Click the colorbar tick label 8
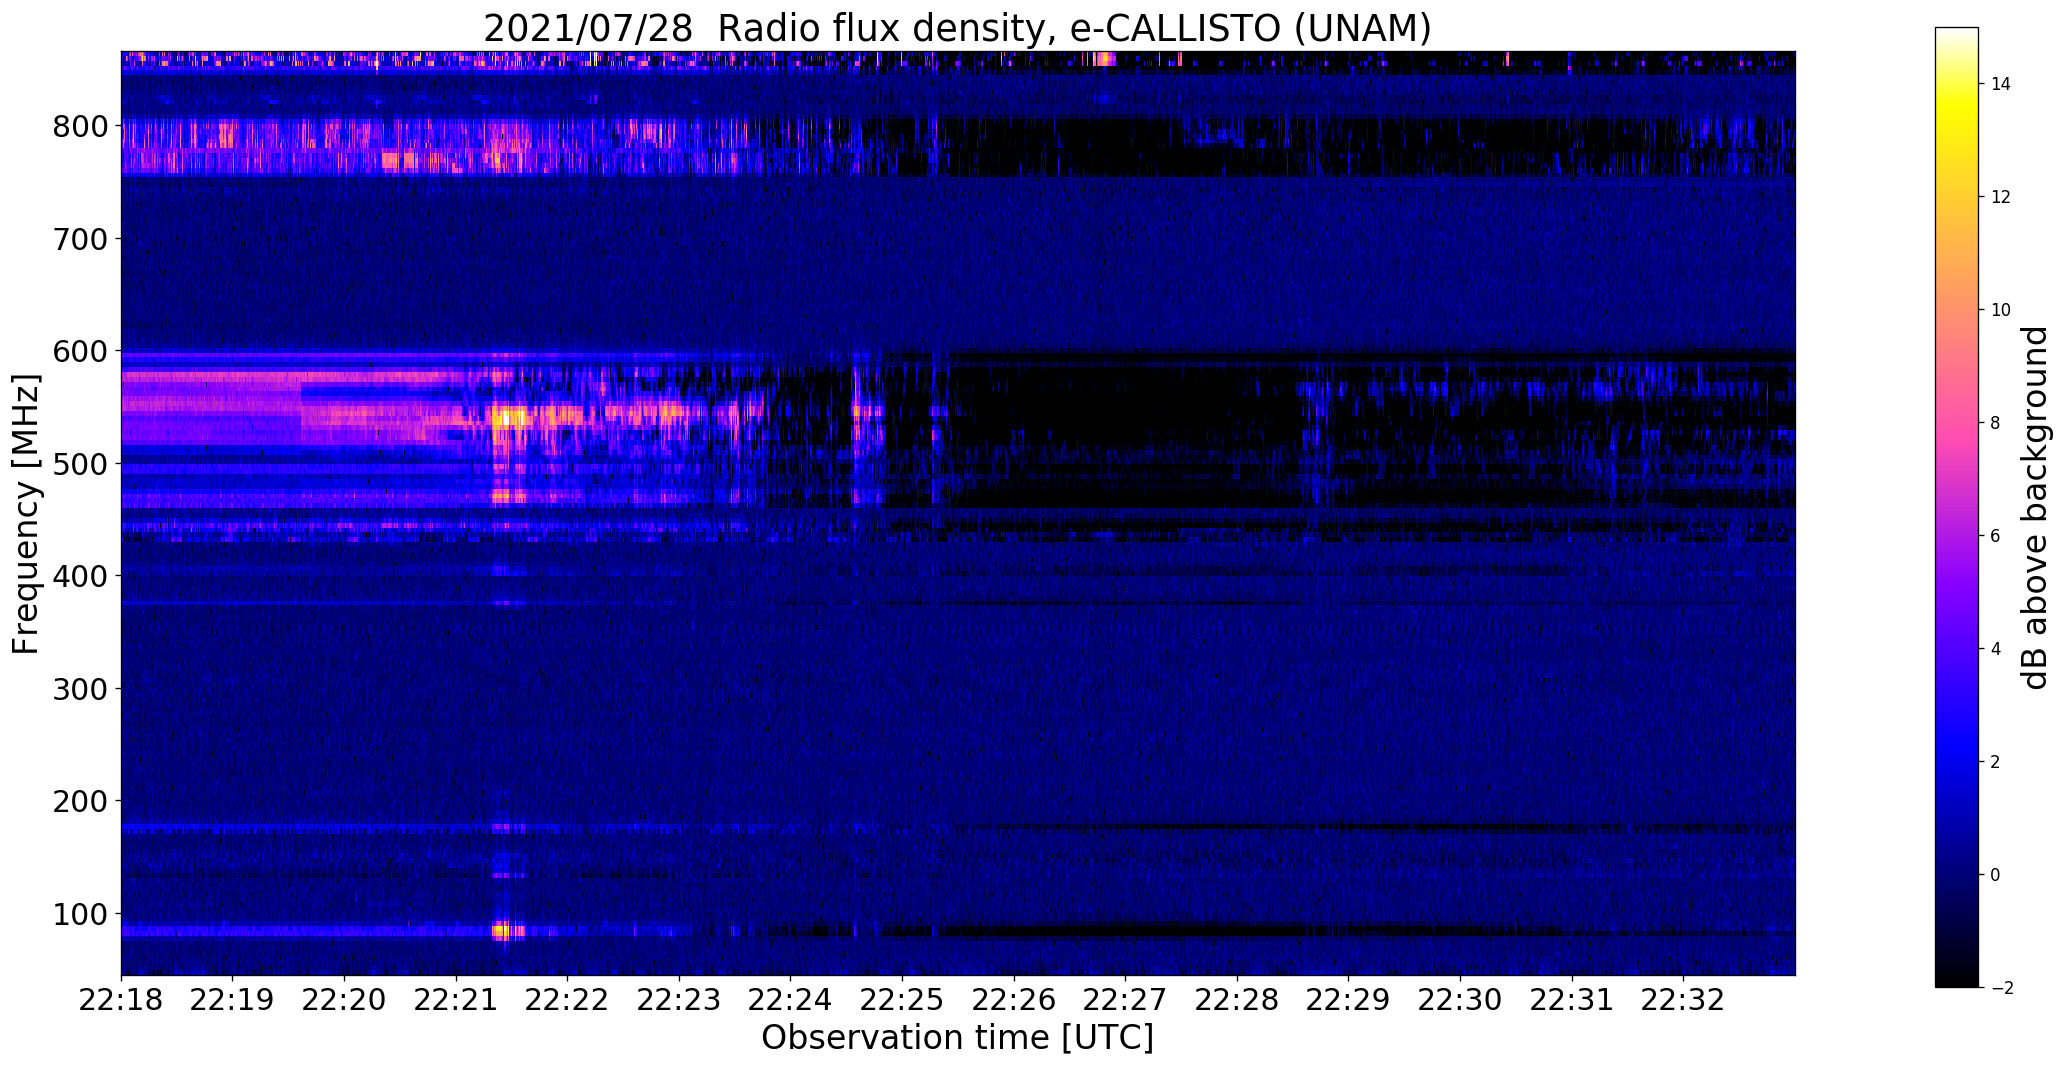The width and height of the screenshot is (2066, 1067). [x=1996, y=423]
